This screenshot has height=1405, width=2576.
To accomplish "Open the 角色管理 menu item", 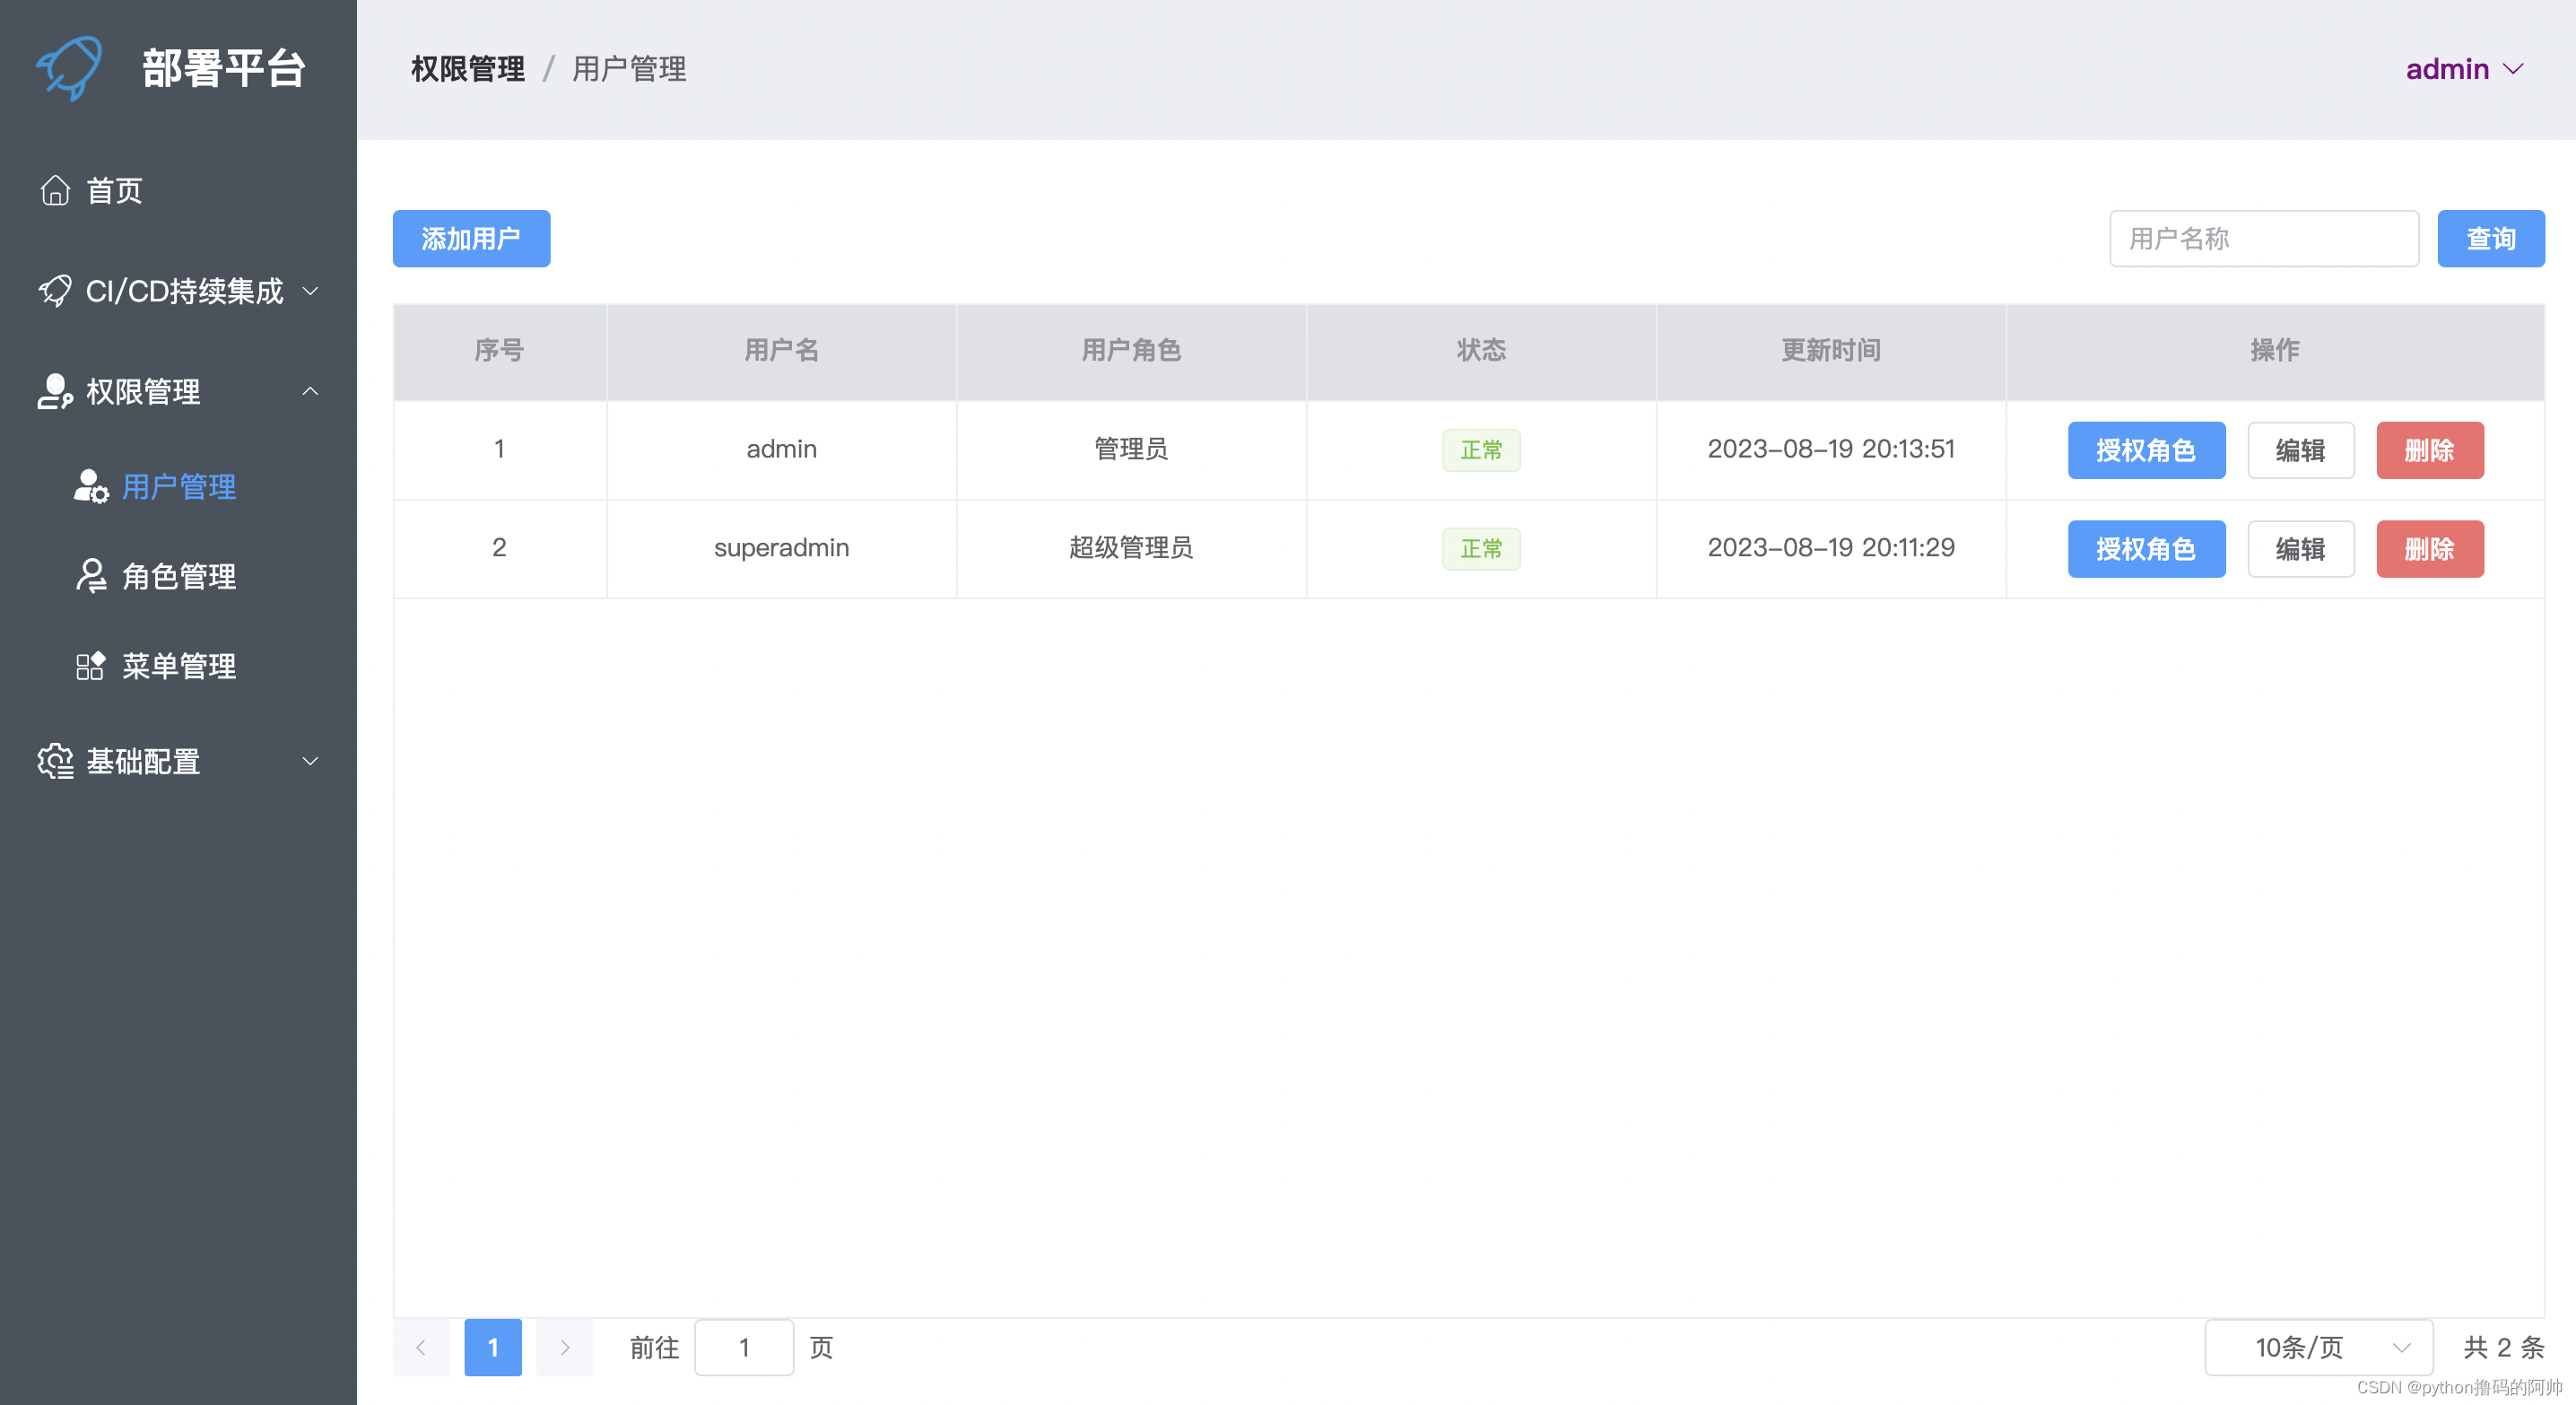I will [x=179, y=576].
